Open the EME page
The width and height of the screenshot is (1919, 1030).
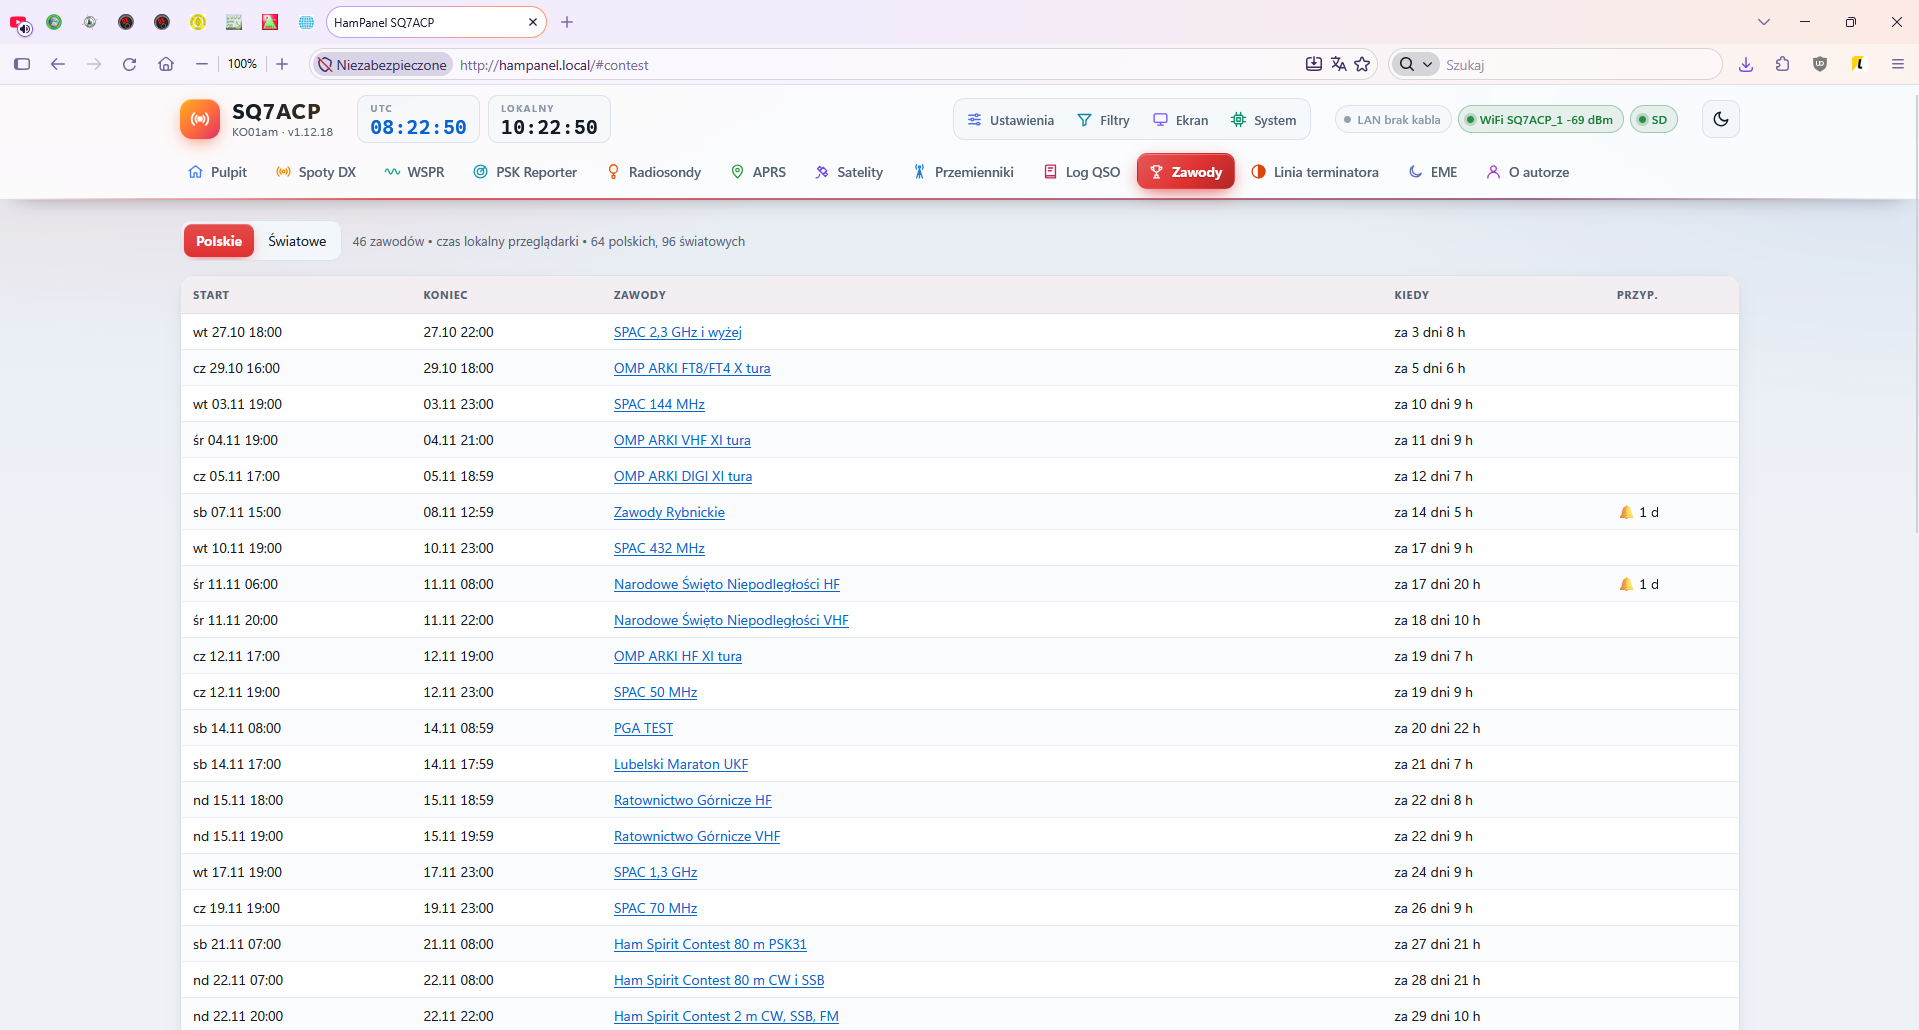(1433, 172)
